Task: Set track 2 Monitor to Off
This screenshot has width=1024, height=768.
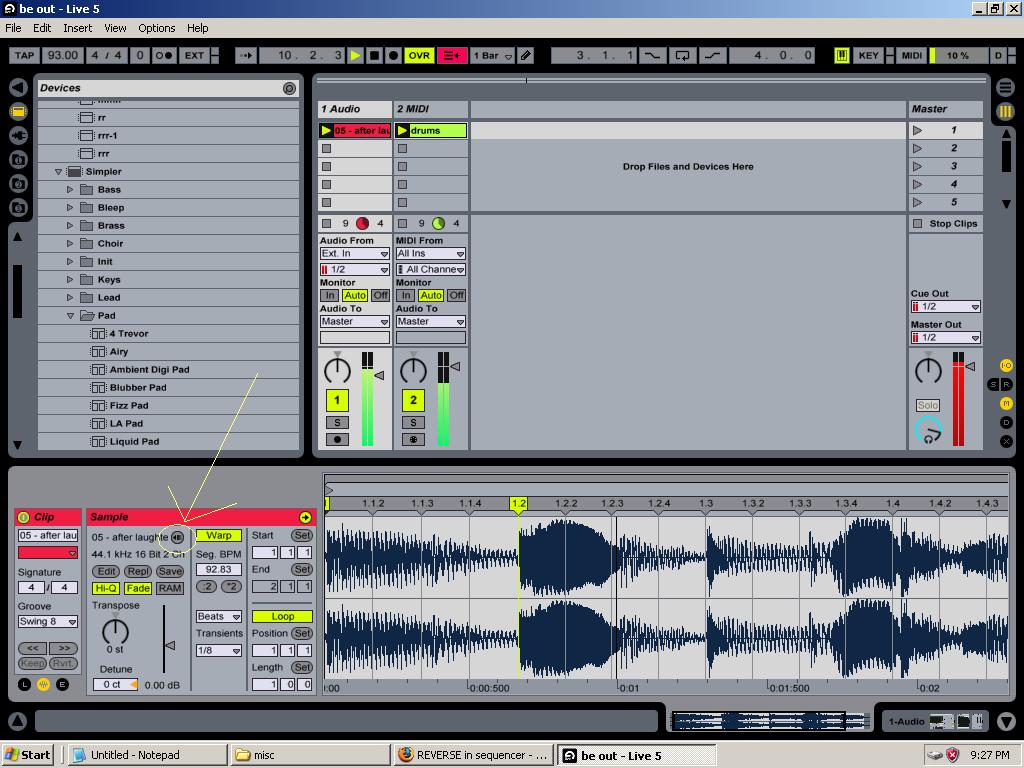Action: point(456,295)
